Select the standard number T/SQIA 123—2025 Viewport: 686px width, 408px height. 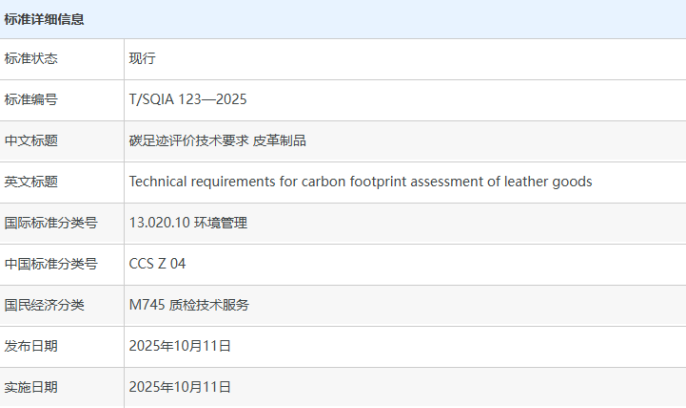(x=188, y=100)
